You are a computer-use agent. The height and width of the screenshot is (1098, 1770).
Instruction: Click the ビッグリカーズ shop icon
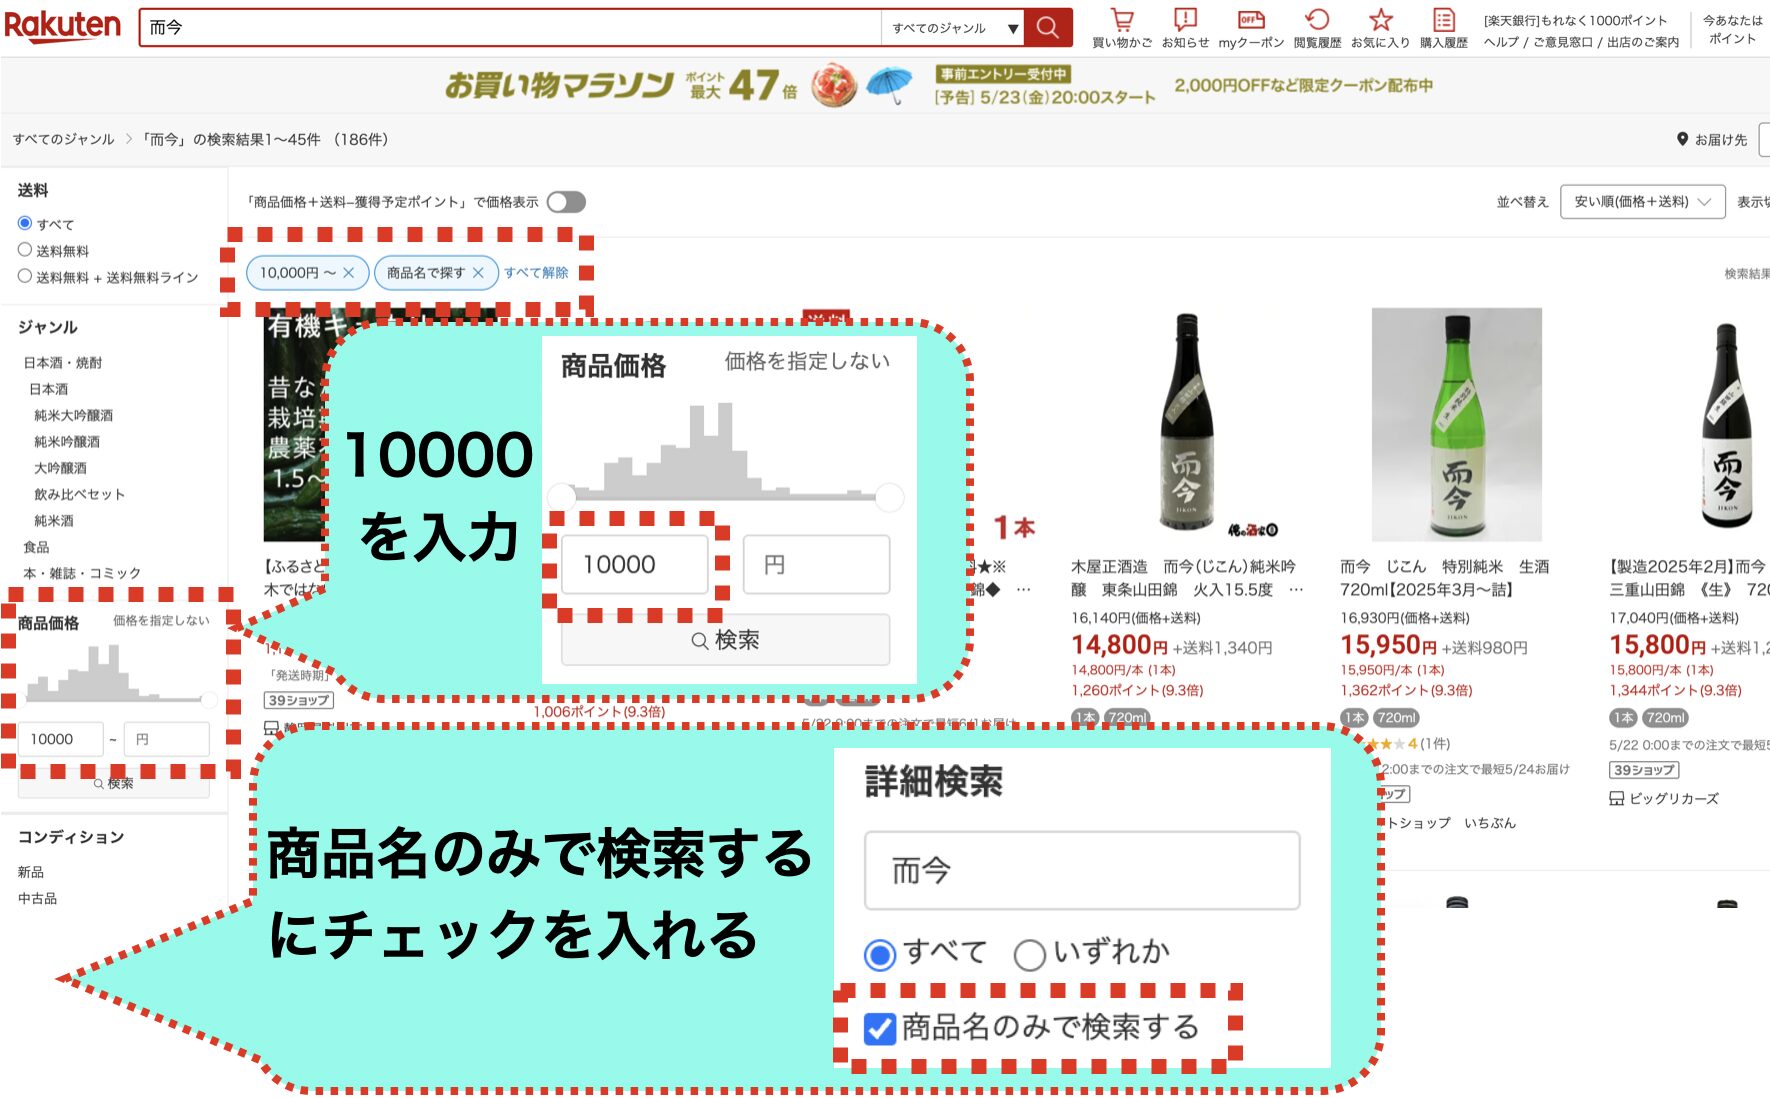(1616, 798)
